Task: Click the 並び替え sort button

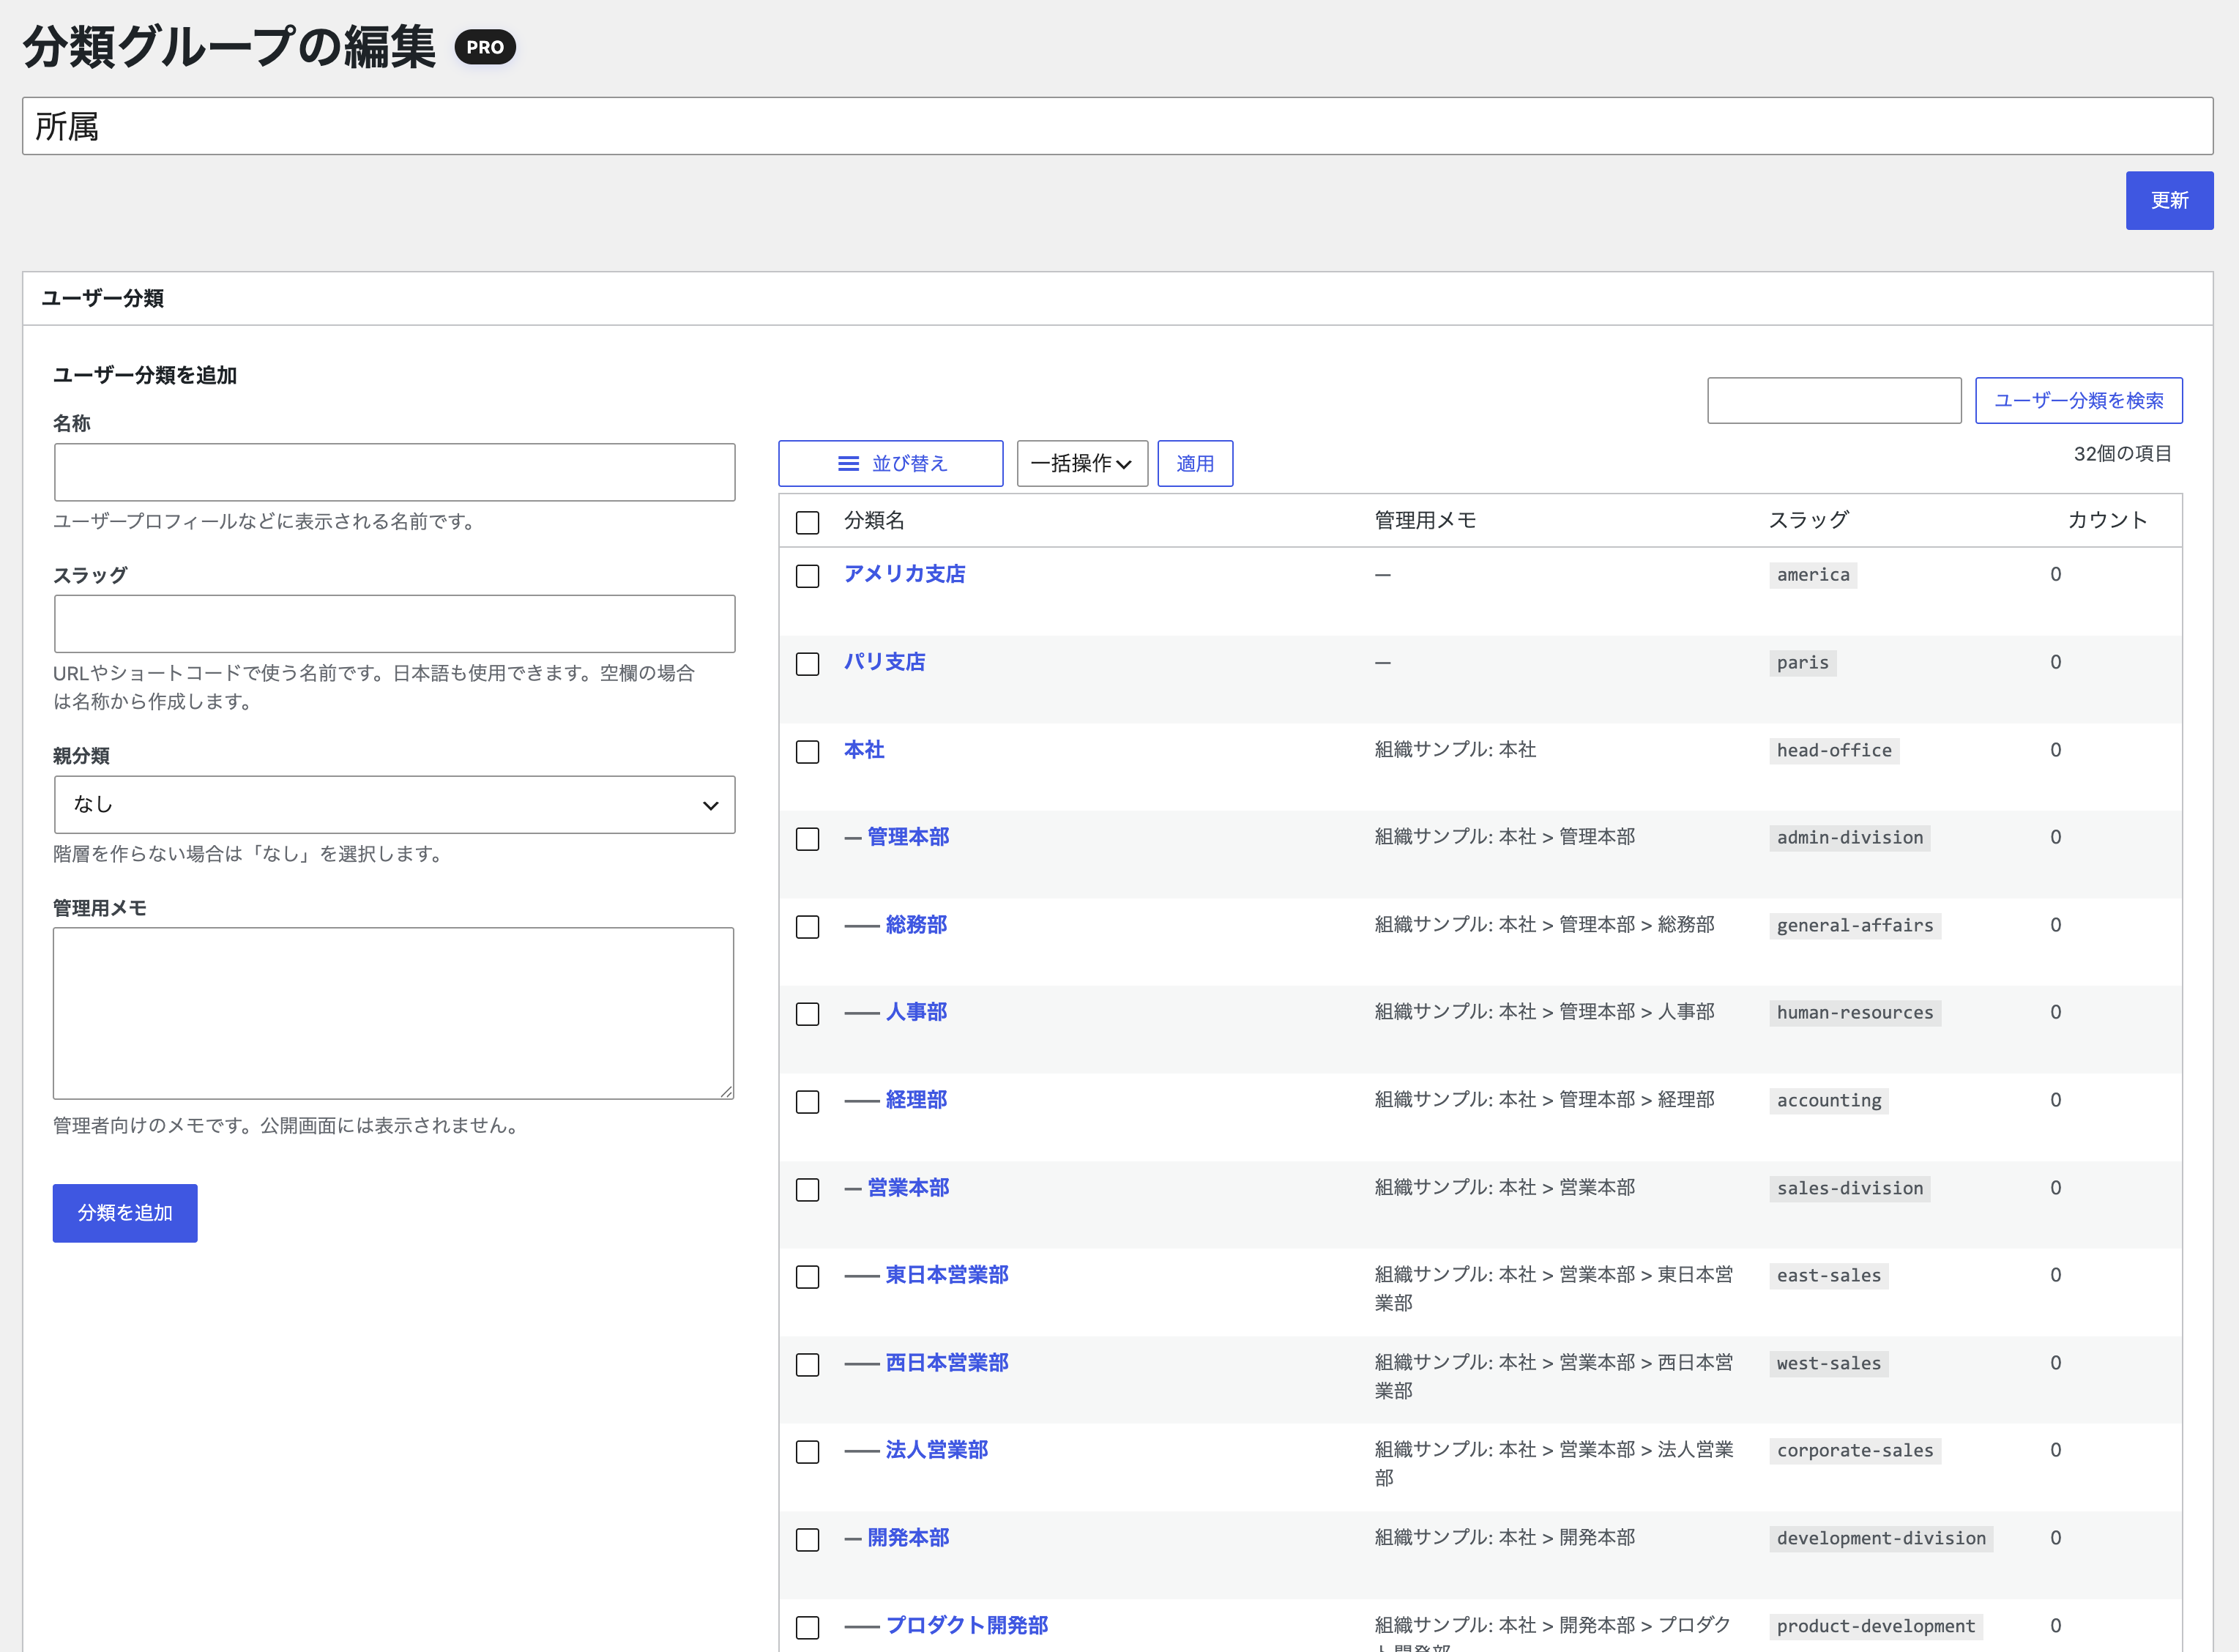Action: (x=890, y=463)
